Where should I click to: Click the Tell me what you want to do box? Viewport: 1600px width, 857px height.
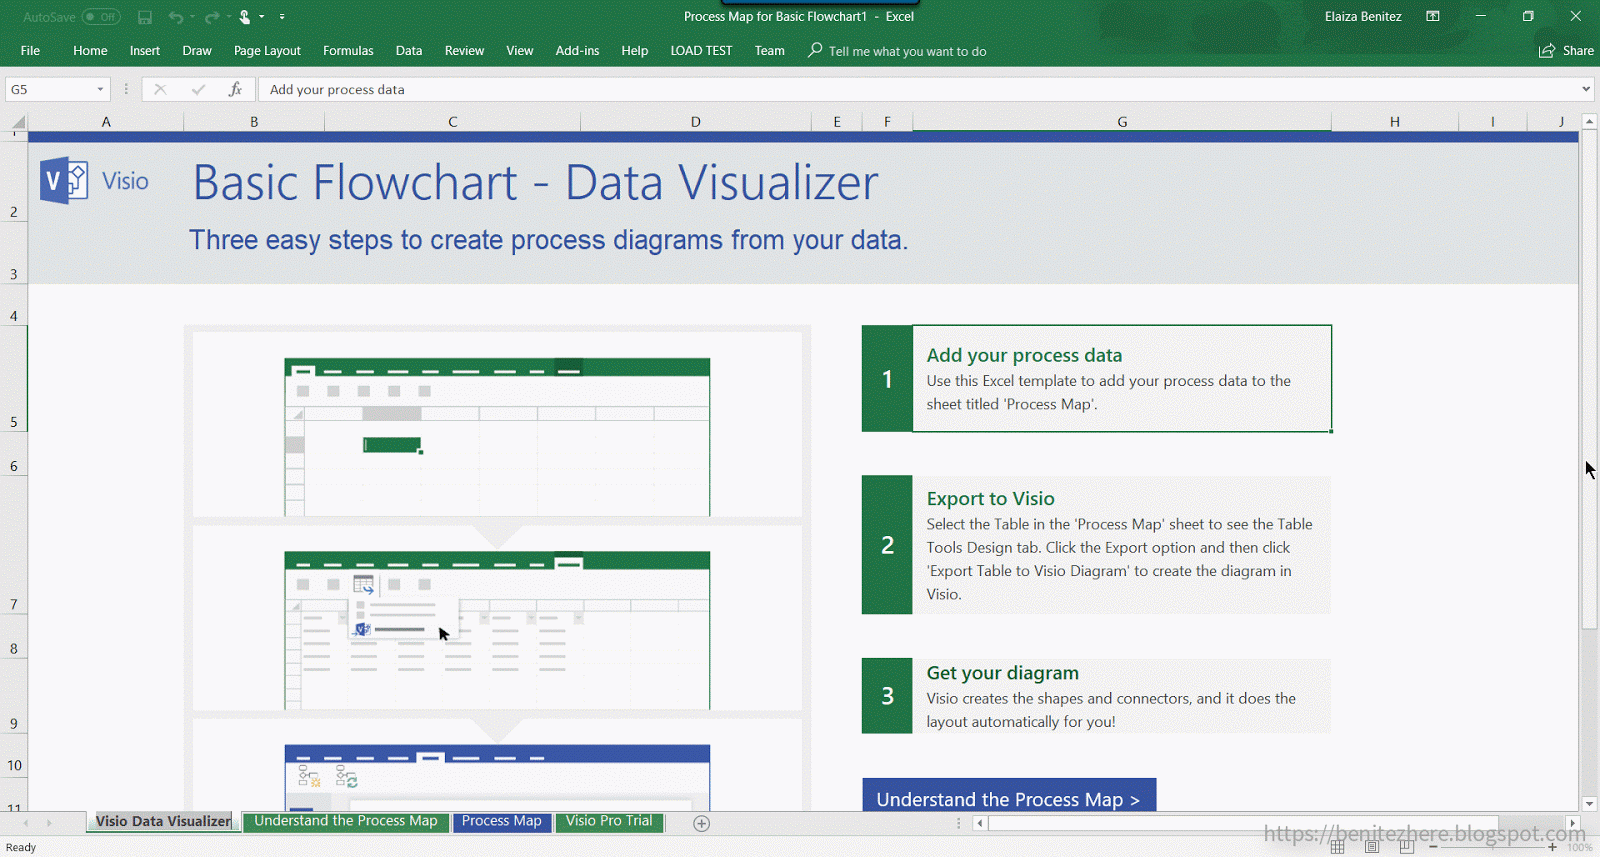(897, 51)
